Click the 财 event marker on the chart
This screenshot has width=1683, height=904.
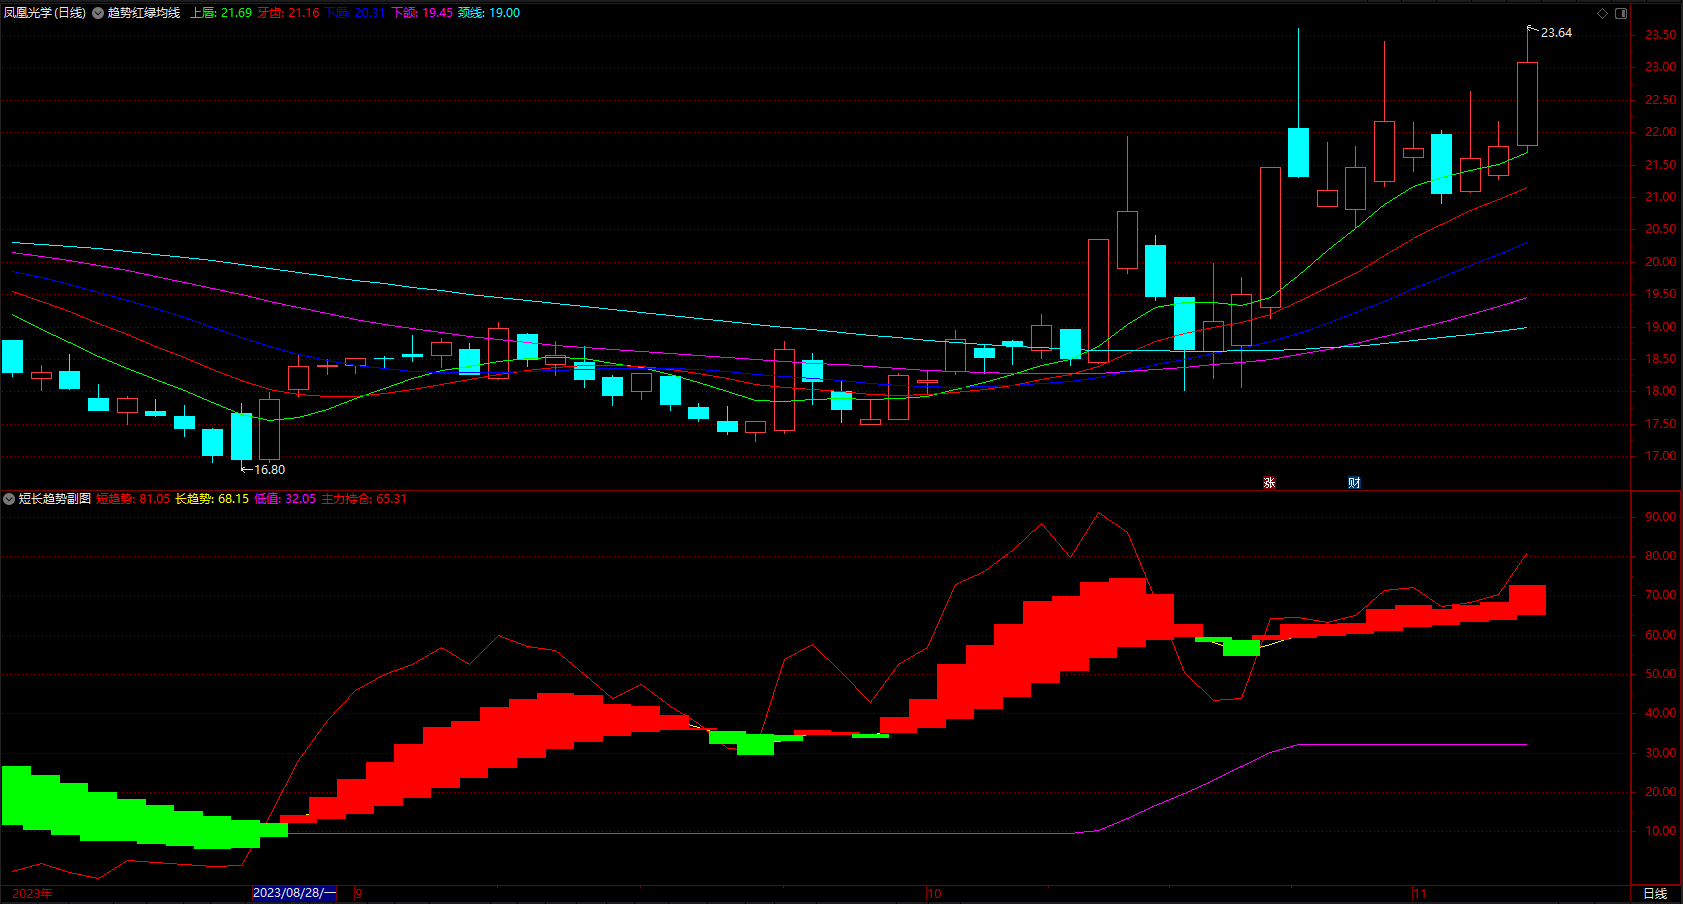coord(1354,483)
